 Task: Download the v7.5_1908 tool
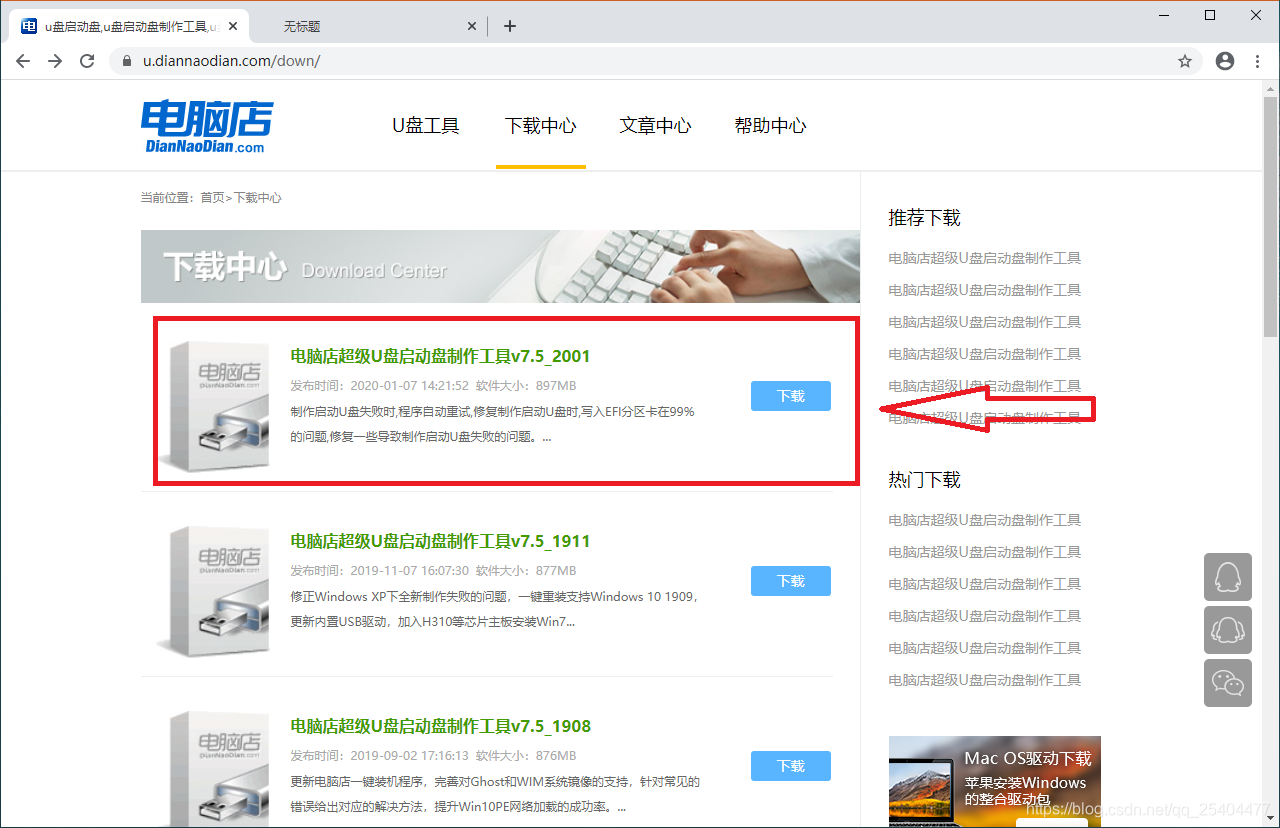[x=791, y=766]
